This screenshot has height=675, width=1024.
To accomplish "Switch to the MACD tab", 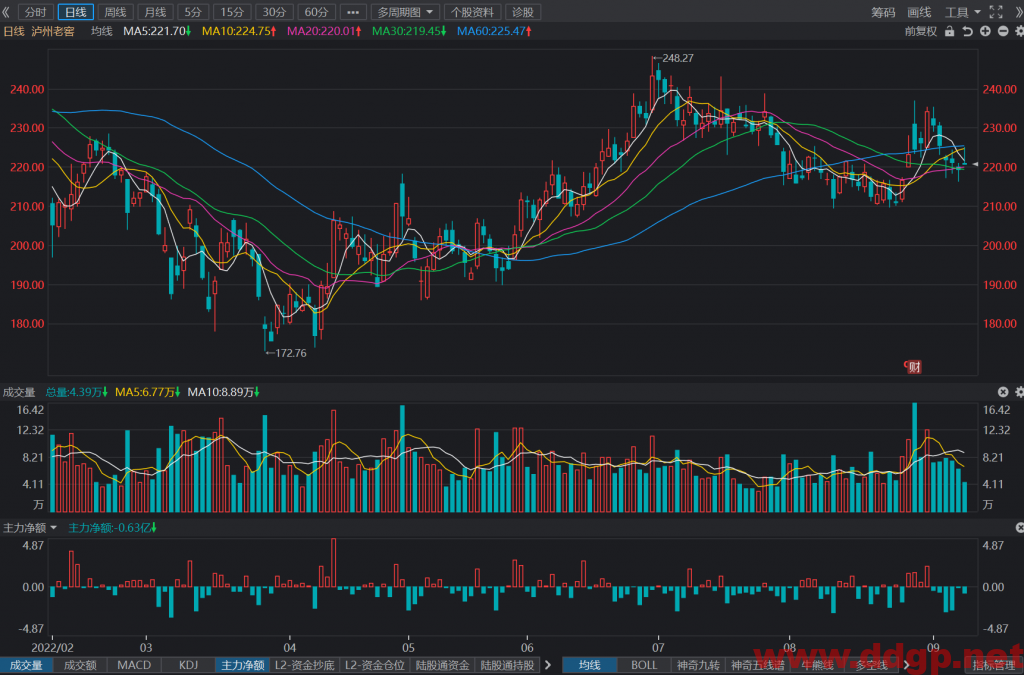I will [134, 665].
